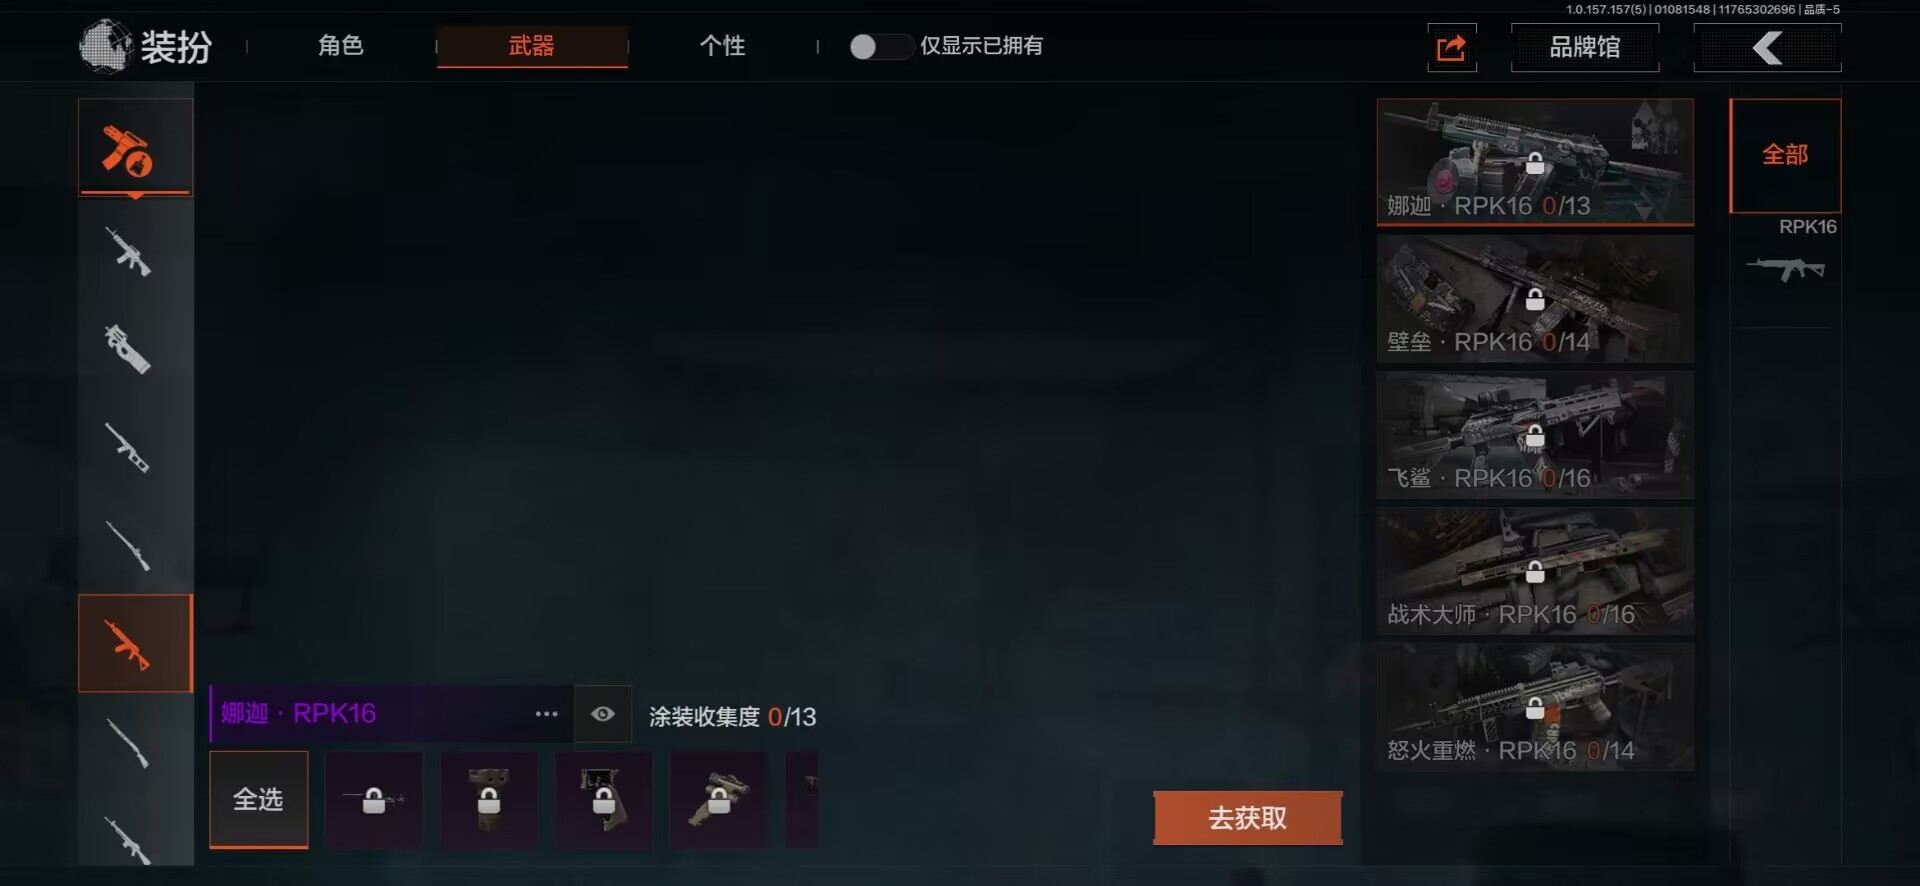The width and height of the screenshot is (1920, 886).
Task: Select the locked scope attachment
Action: point(719,799)
